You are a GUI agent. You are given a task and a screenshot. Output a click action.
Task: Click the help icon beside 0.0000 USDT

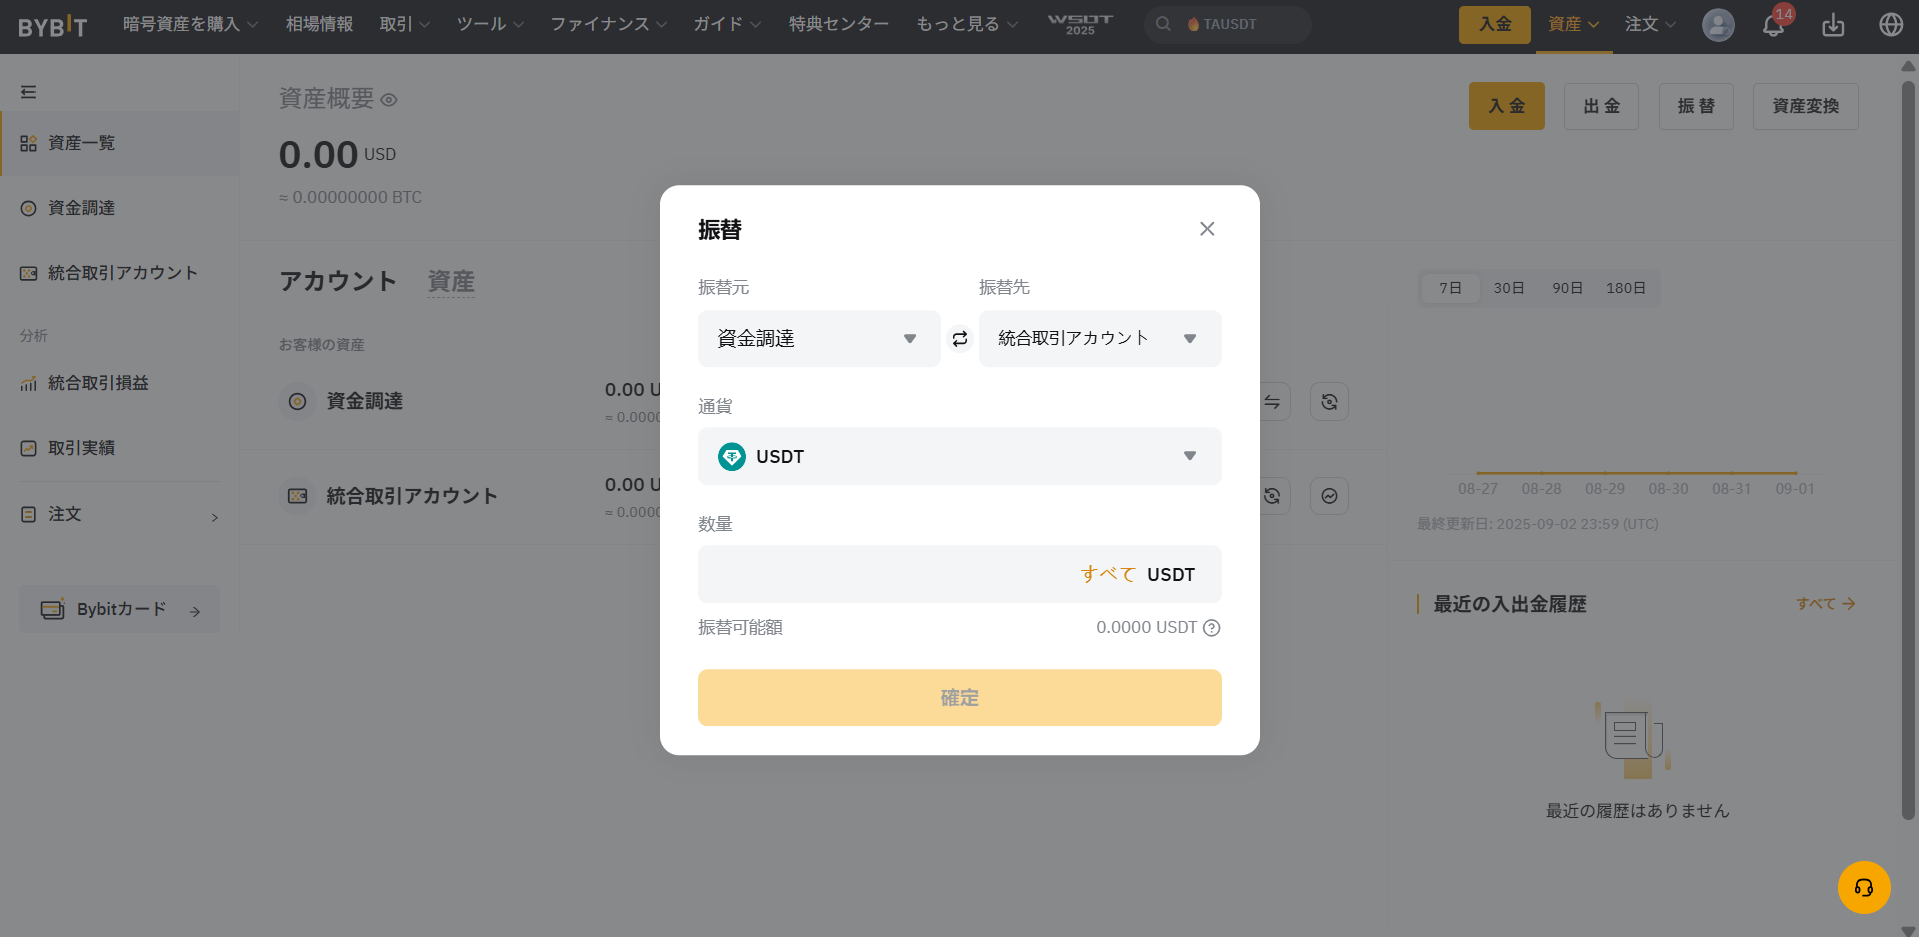[1212, 628]
